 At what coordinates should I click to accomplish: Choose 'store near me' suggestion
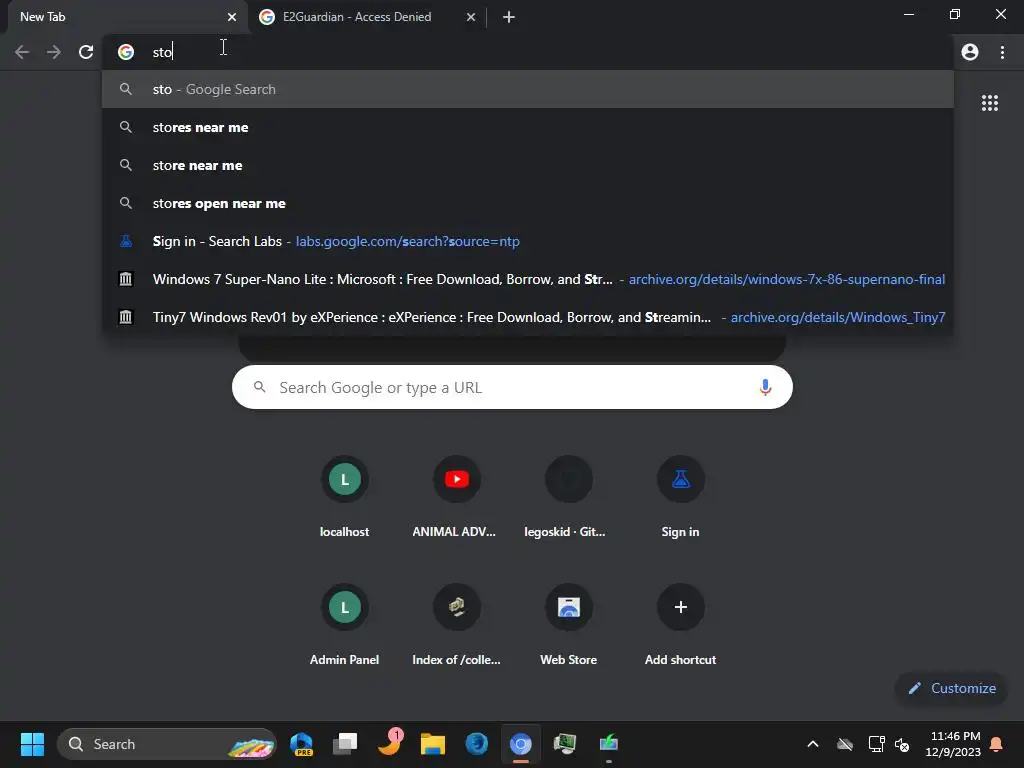tap(528, 165)
